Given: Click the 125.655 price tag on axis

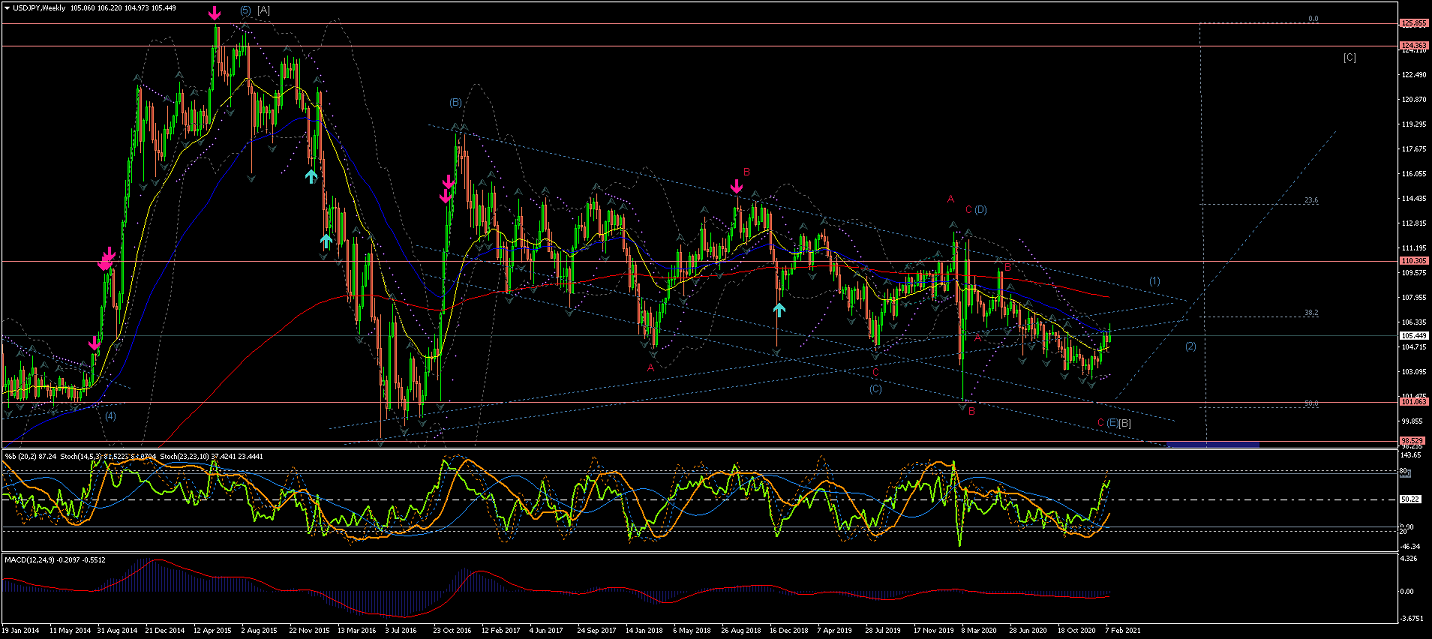Looking at the screenshot, I should [x=1414, y=23].
